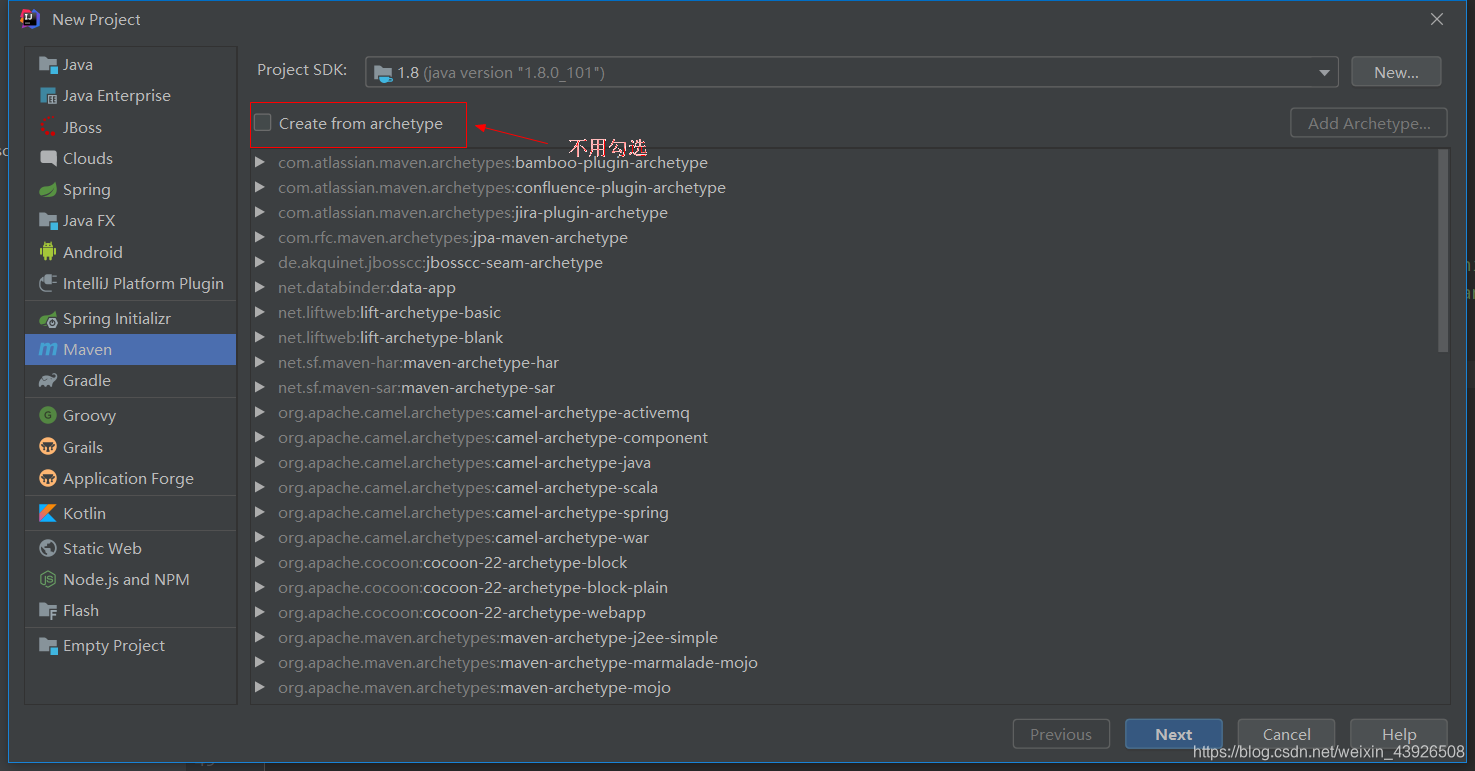Click the Node.js and NPM icon

click(48, 580)
